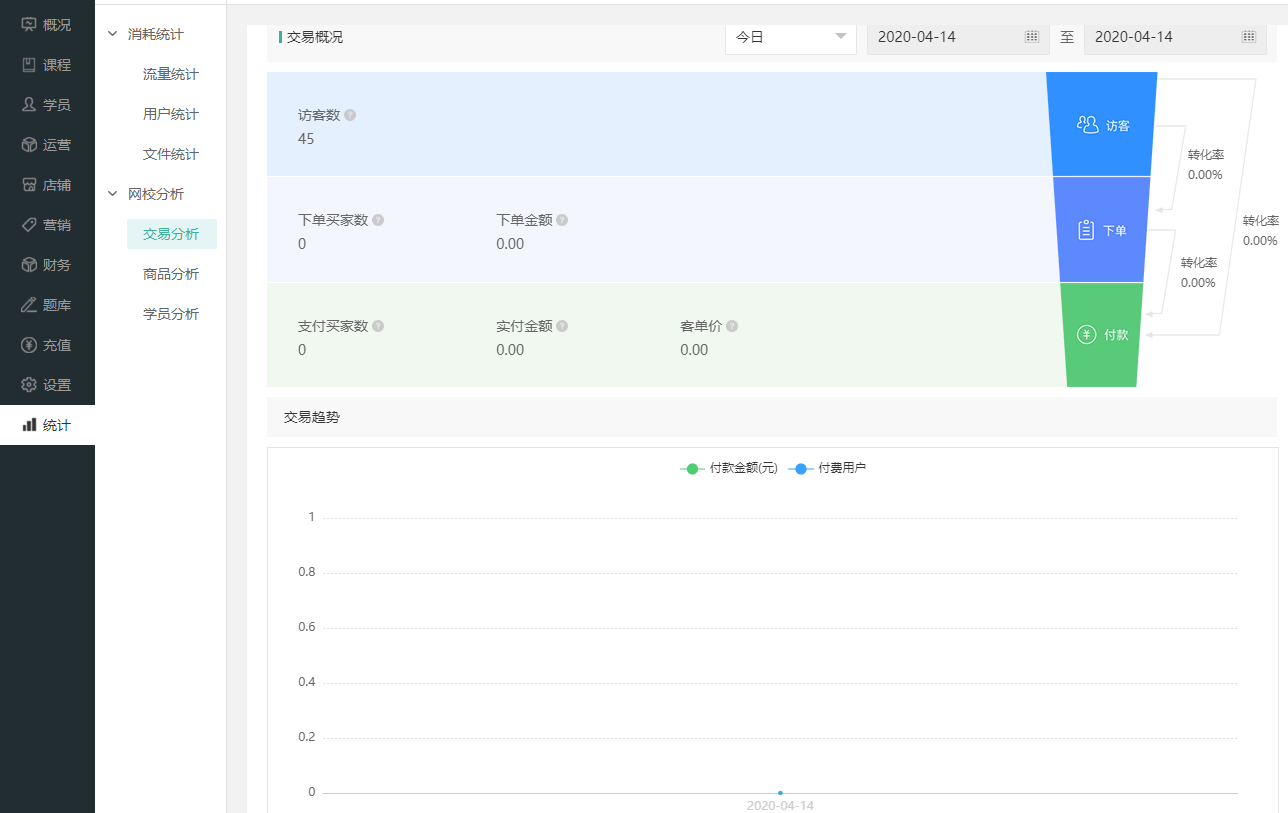Toggle 付费用户 legend series
The height and width of the screenshot is (813, 1288).
(827, 468)
